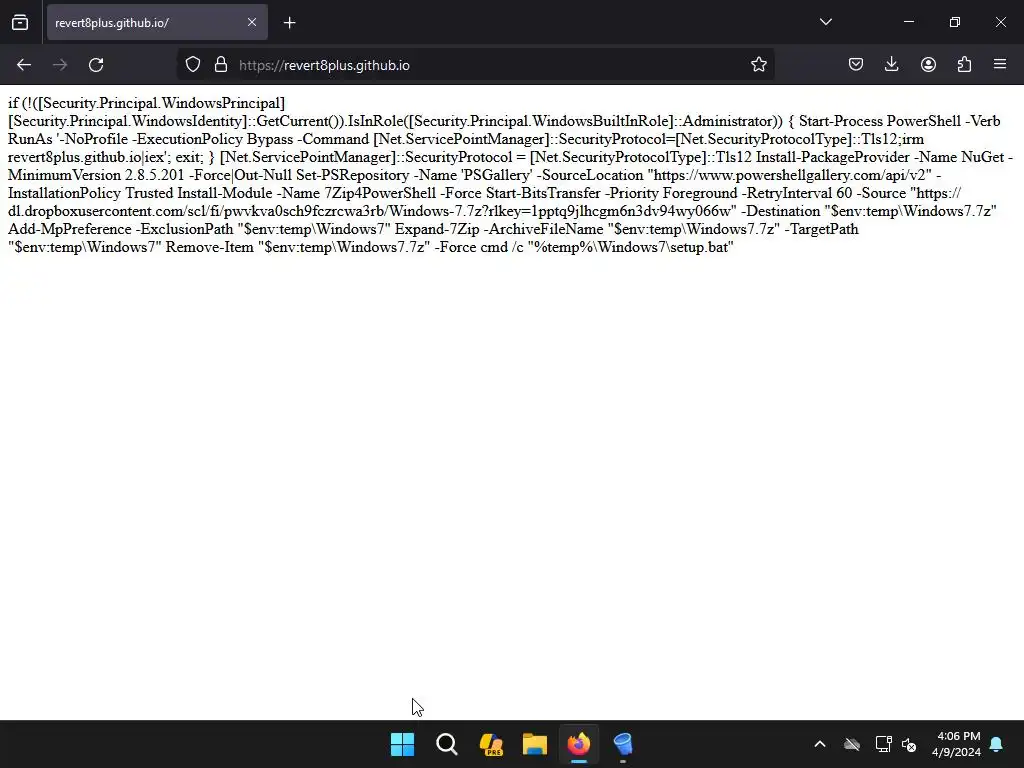Click the 'Start-BitsTransfer' text in script
1024x768 pixels.
(543, 193)
